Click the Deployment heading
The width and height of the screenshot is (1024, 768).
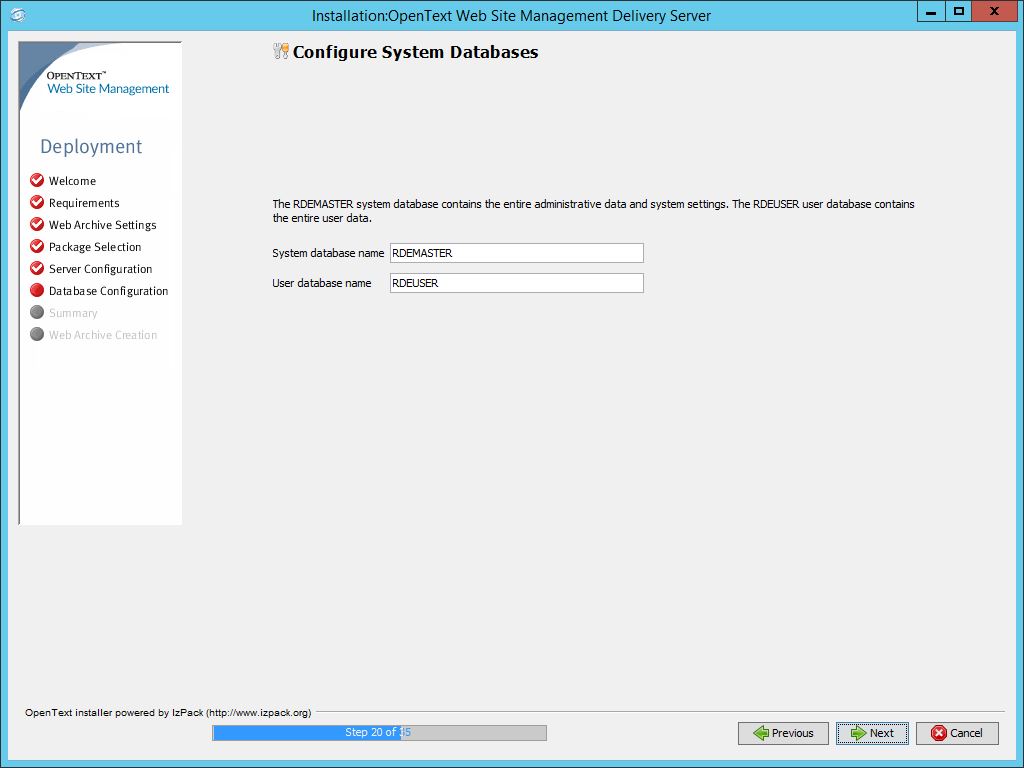coord(91,146)
